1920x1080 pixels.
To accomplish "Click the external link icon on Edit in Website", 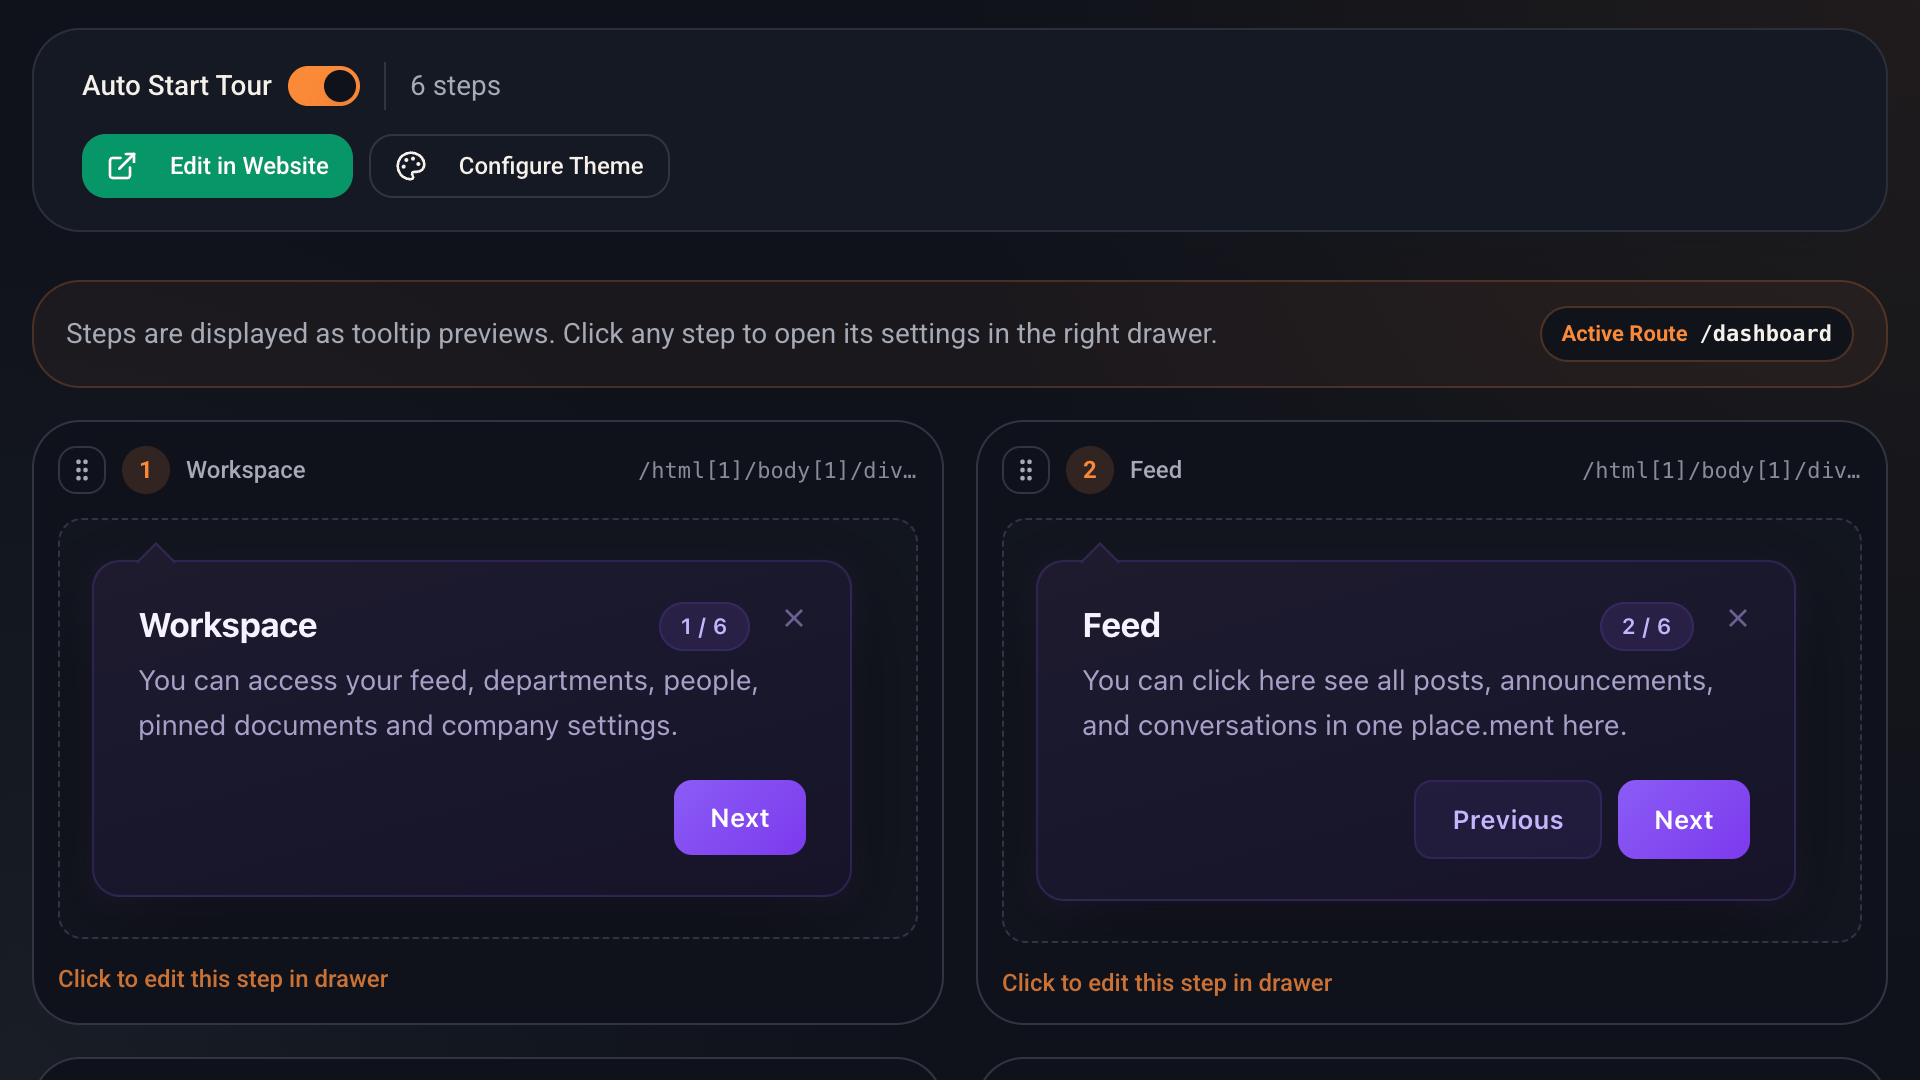I will coord(122,166).
